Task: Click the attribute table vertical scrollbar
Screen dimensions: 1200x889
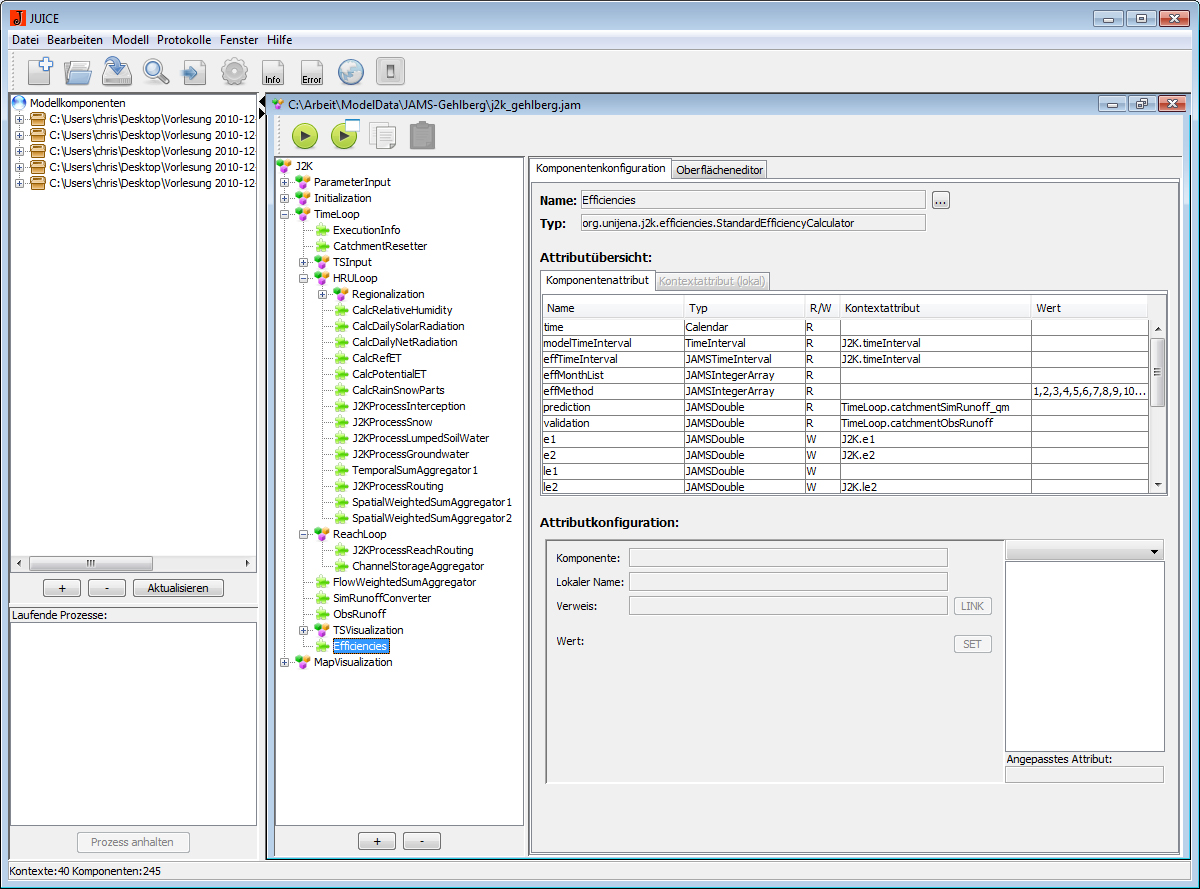Action: pyautogui.click(x=1158, y=372)
